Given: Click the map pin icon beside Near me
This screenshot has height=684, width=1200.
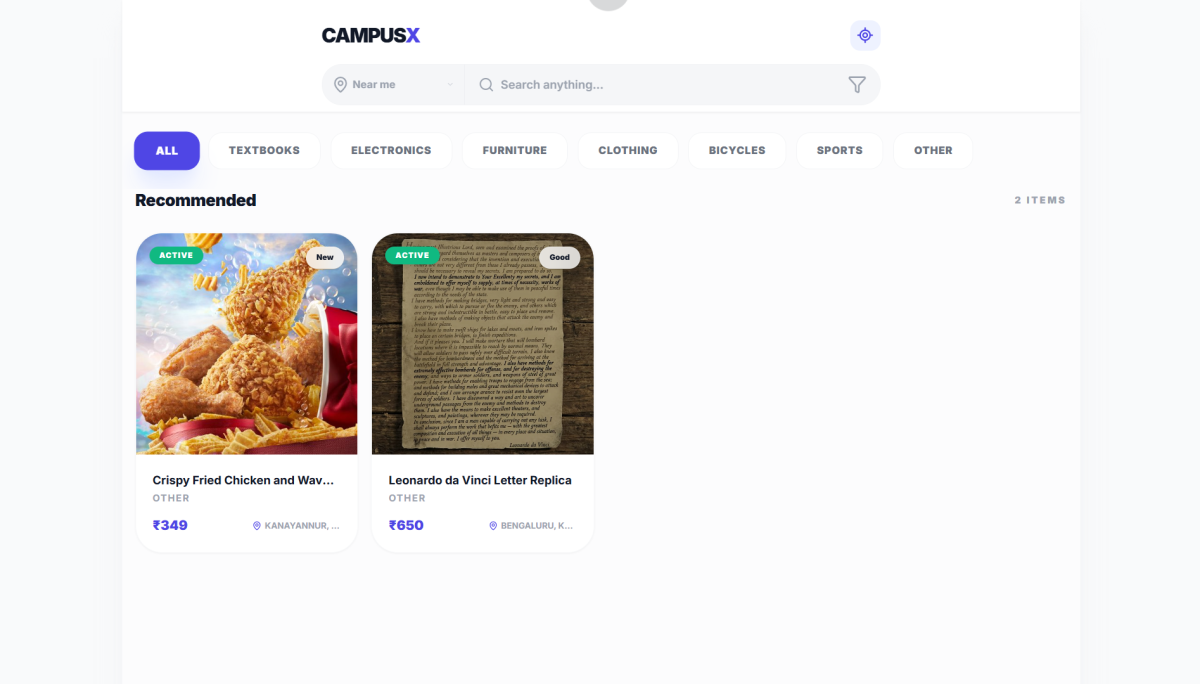Looking at the screenshot, I should click(x=340, y=85).
